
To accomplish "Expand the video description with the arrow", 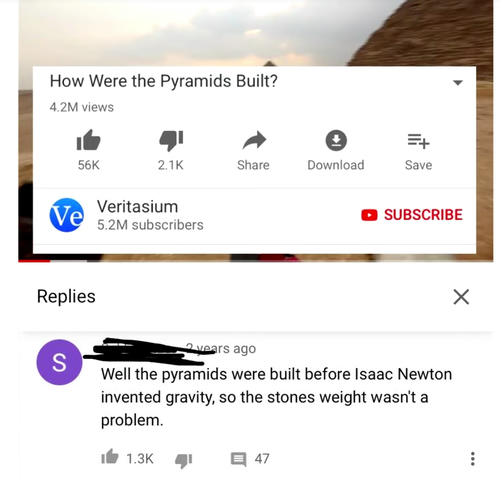I will tap(458, 82).
